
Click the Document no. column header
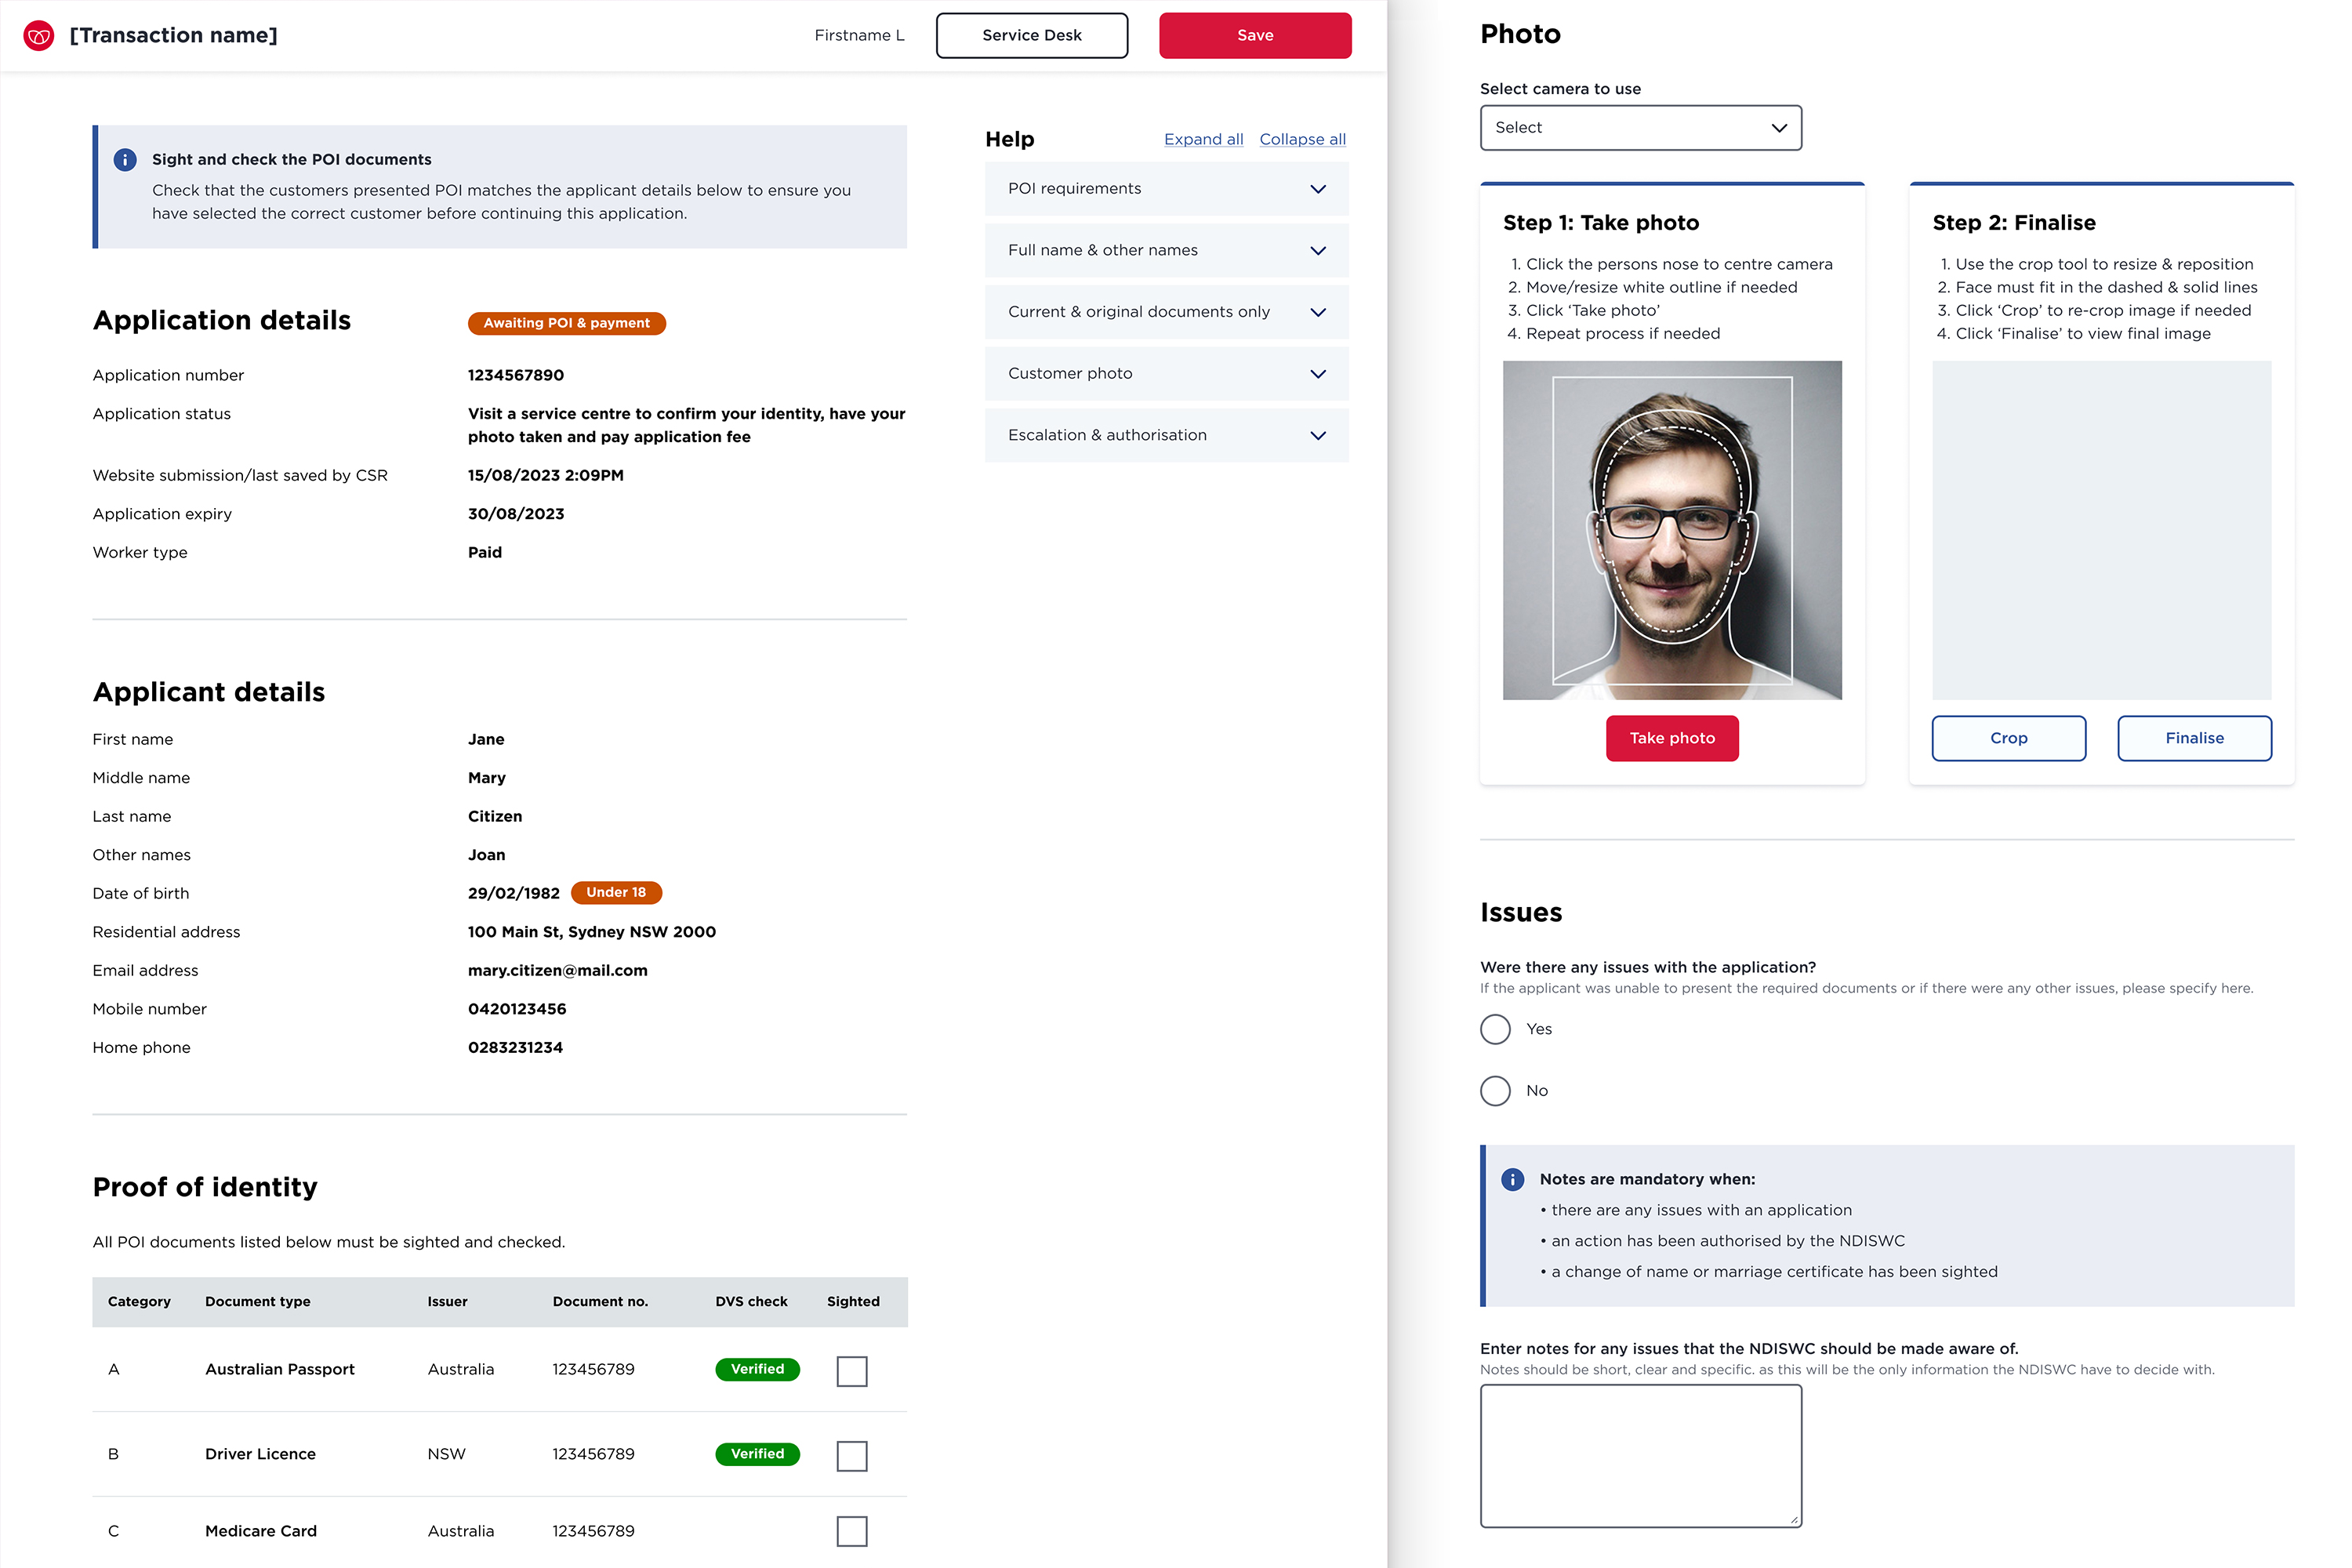click(600, 1302)
